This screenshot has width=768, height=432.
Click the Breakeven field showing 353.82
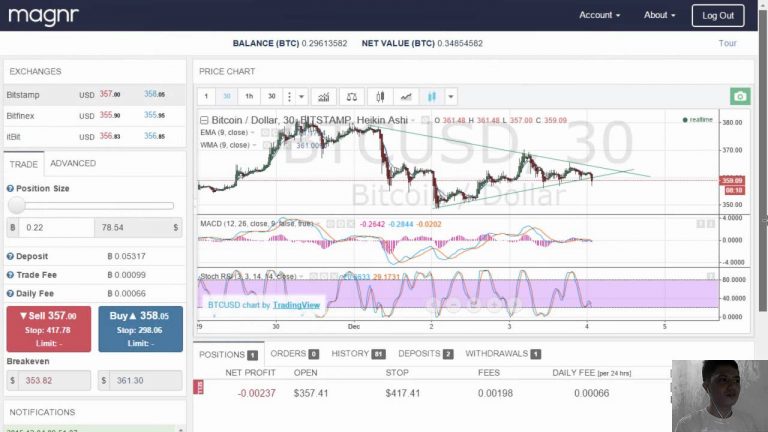point(54,380)
